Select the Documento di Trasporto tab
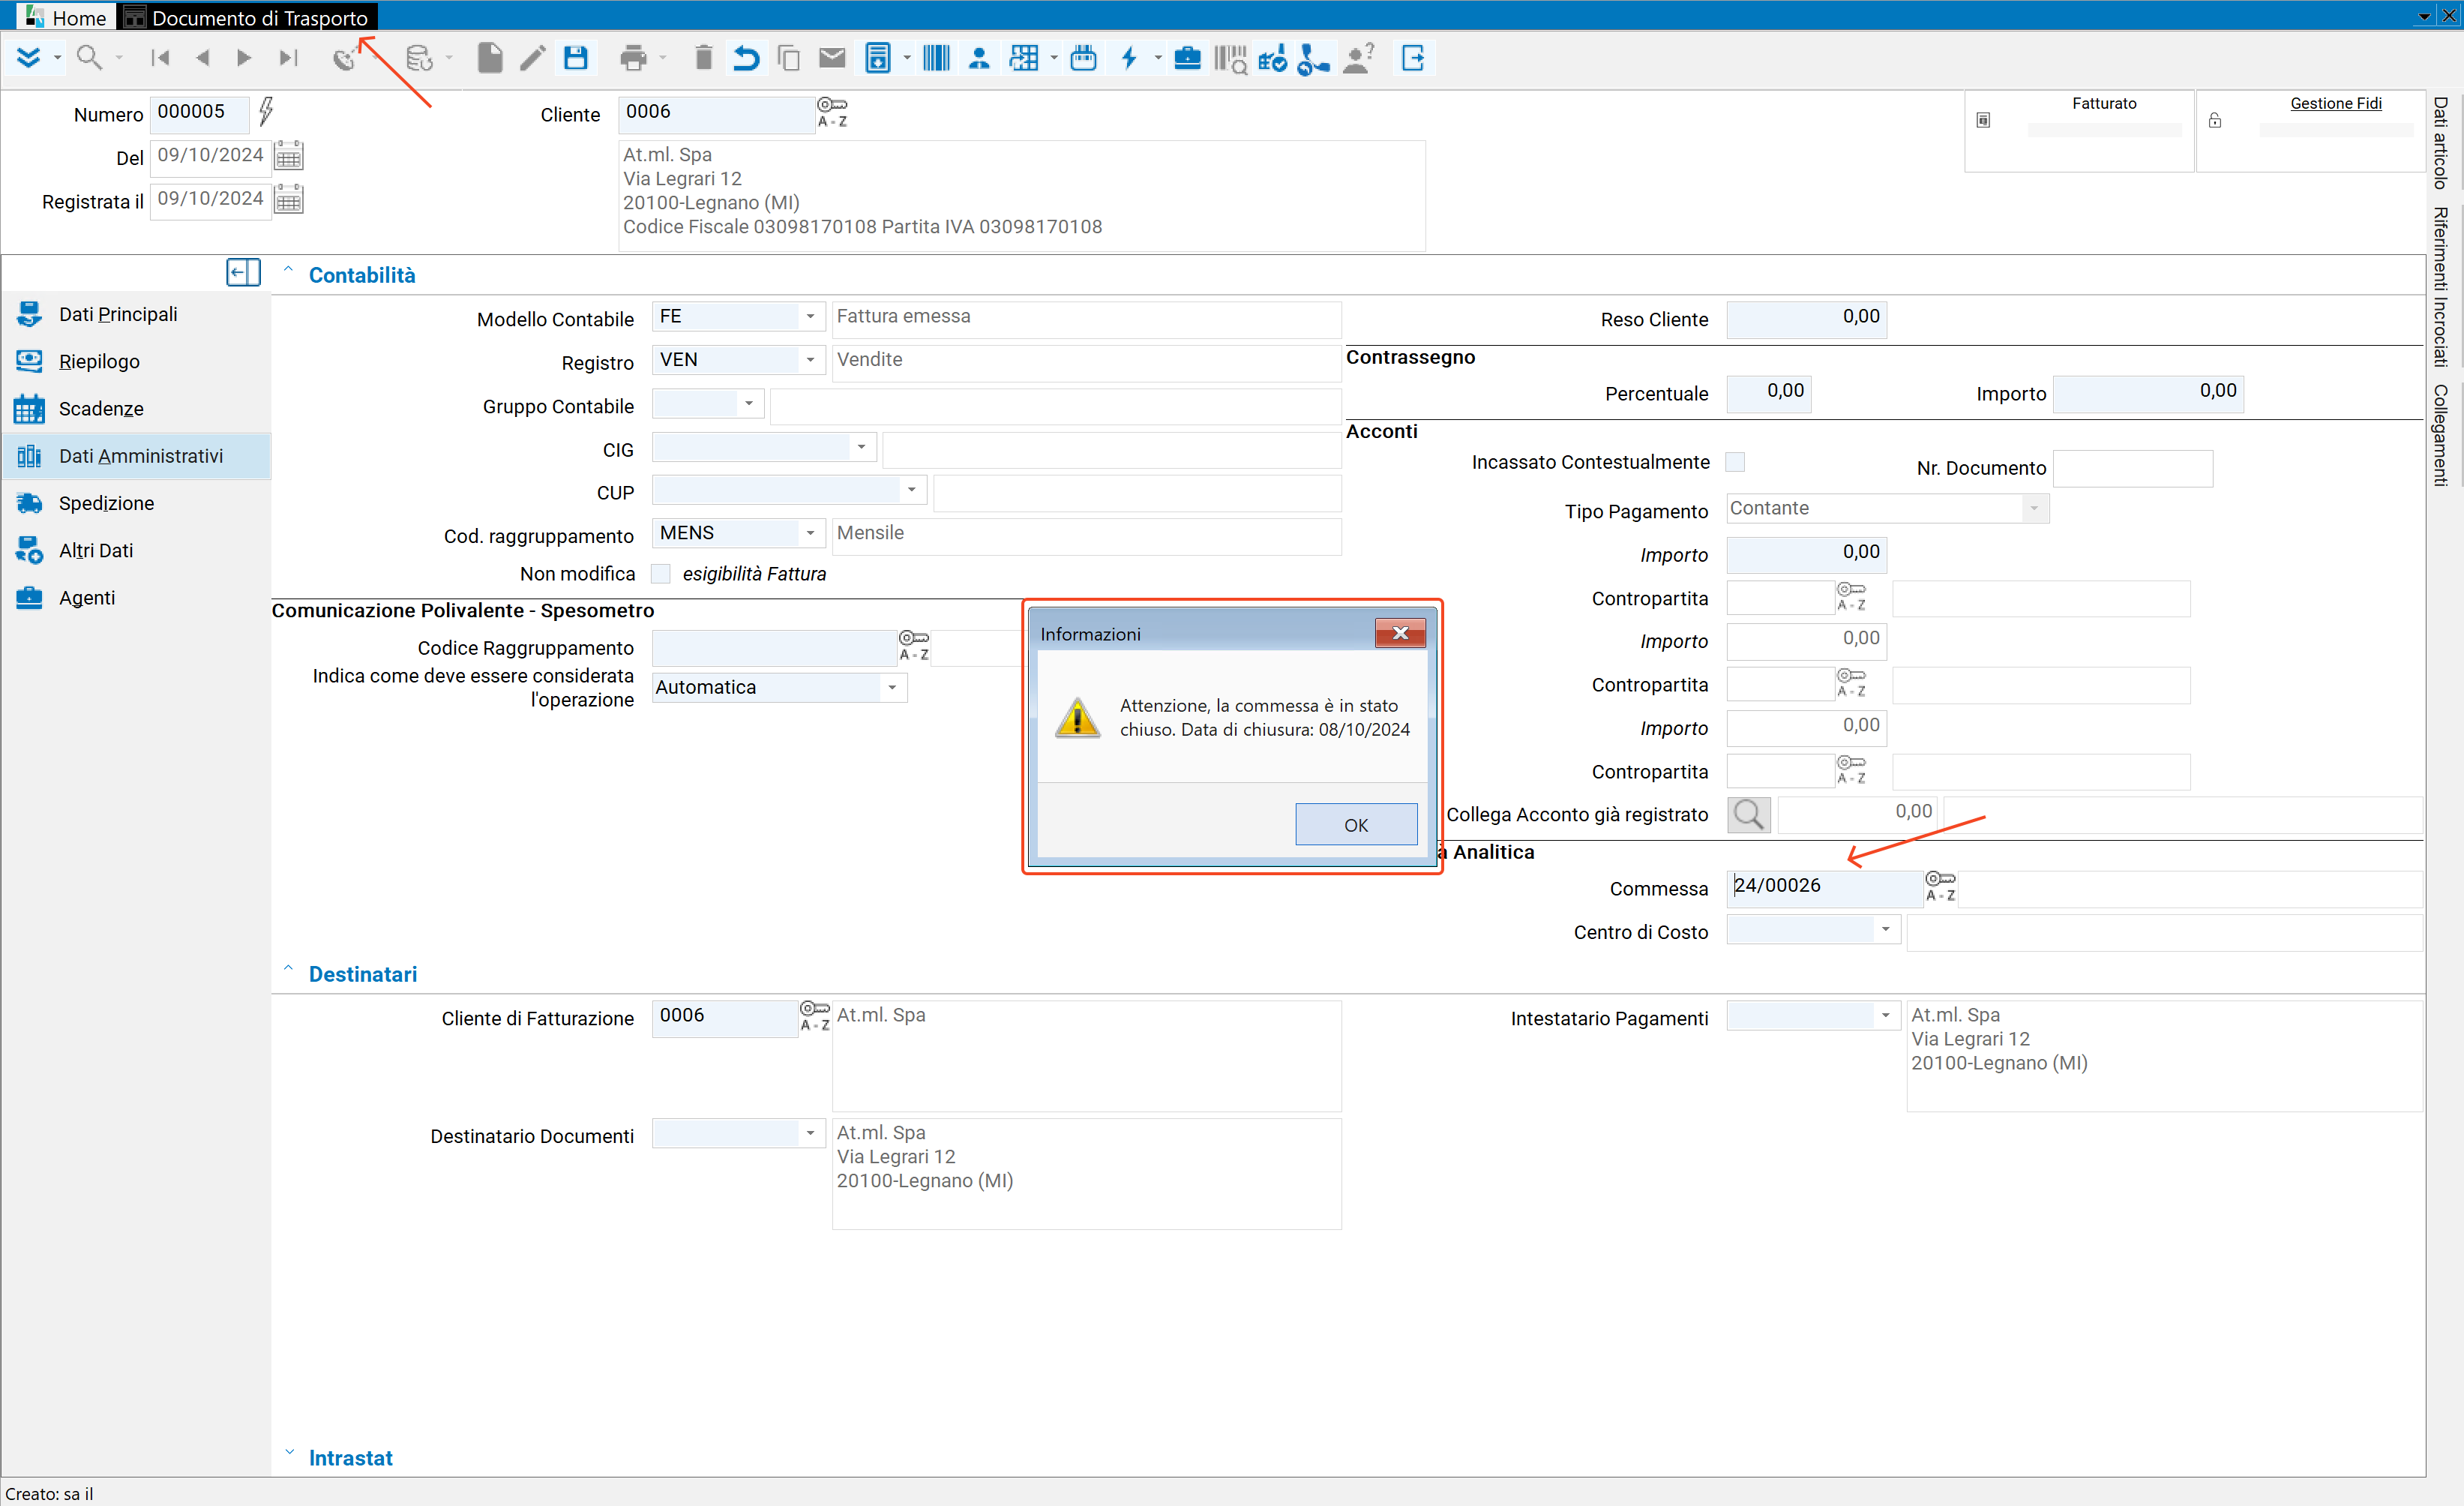The height and width of the screenshot is (1506, 2464). pos(247,17)
